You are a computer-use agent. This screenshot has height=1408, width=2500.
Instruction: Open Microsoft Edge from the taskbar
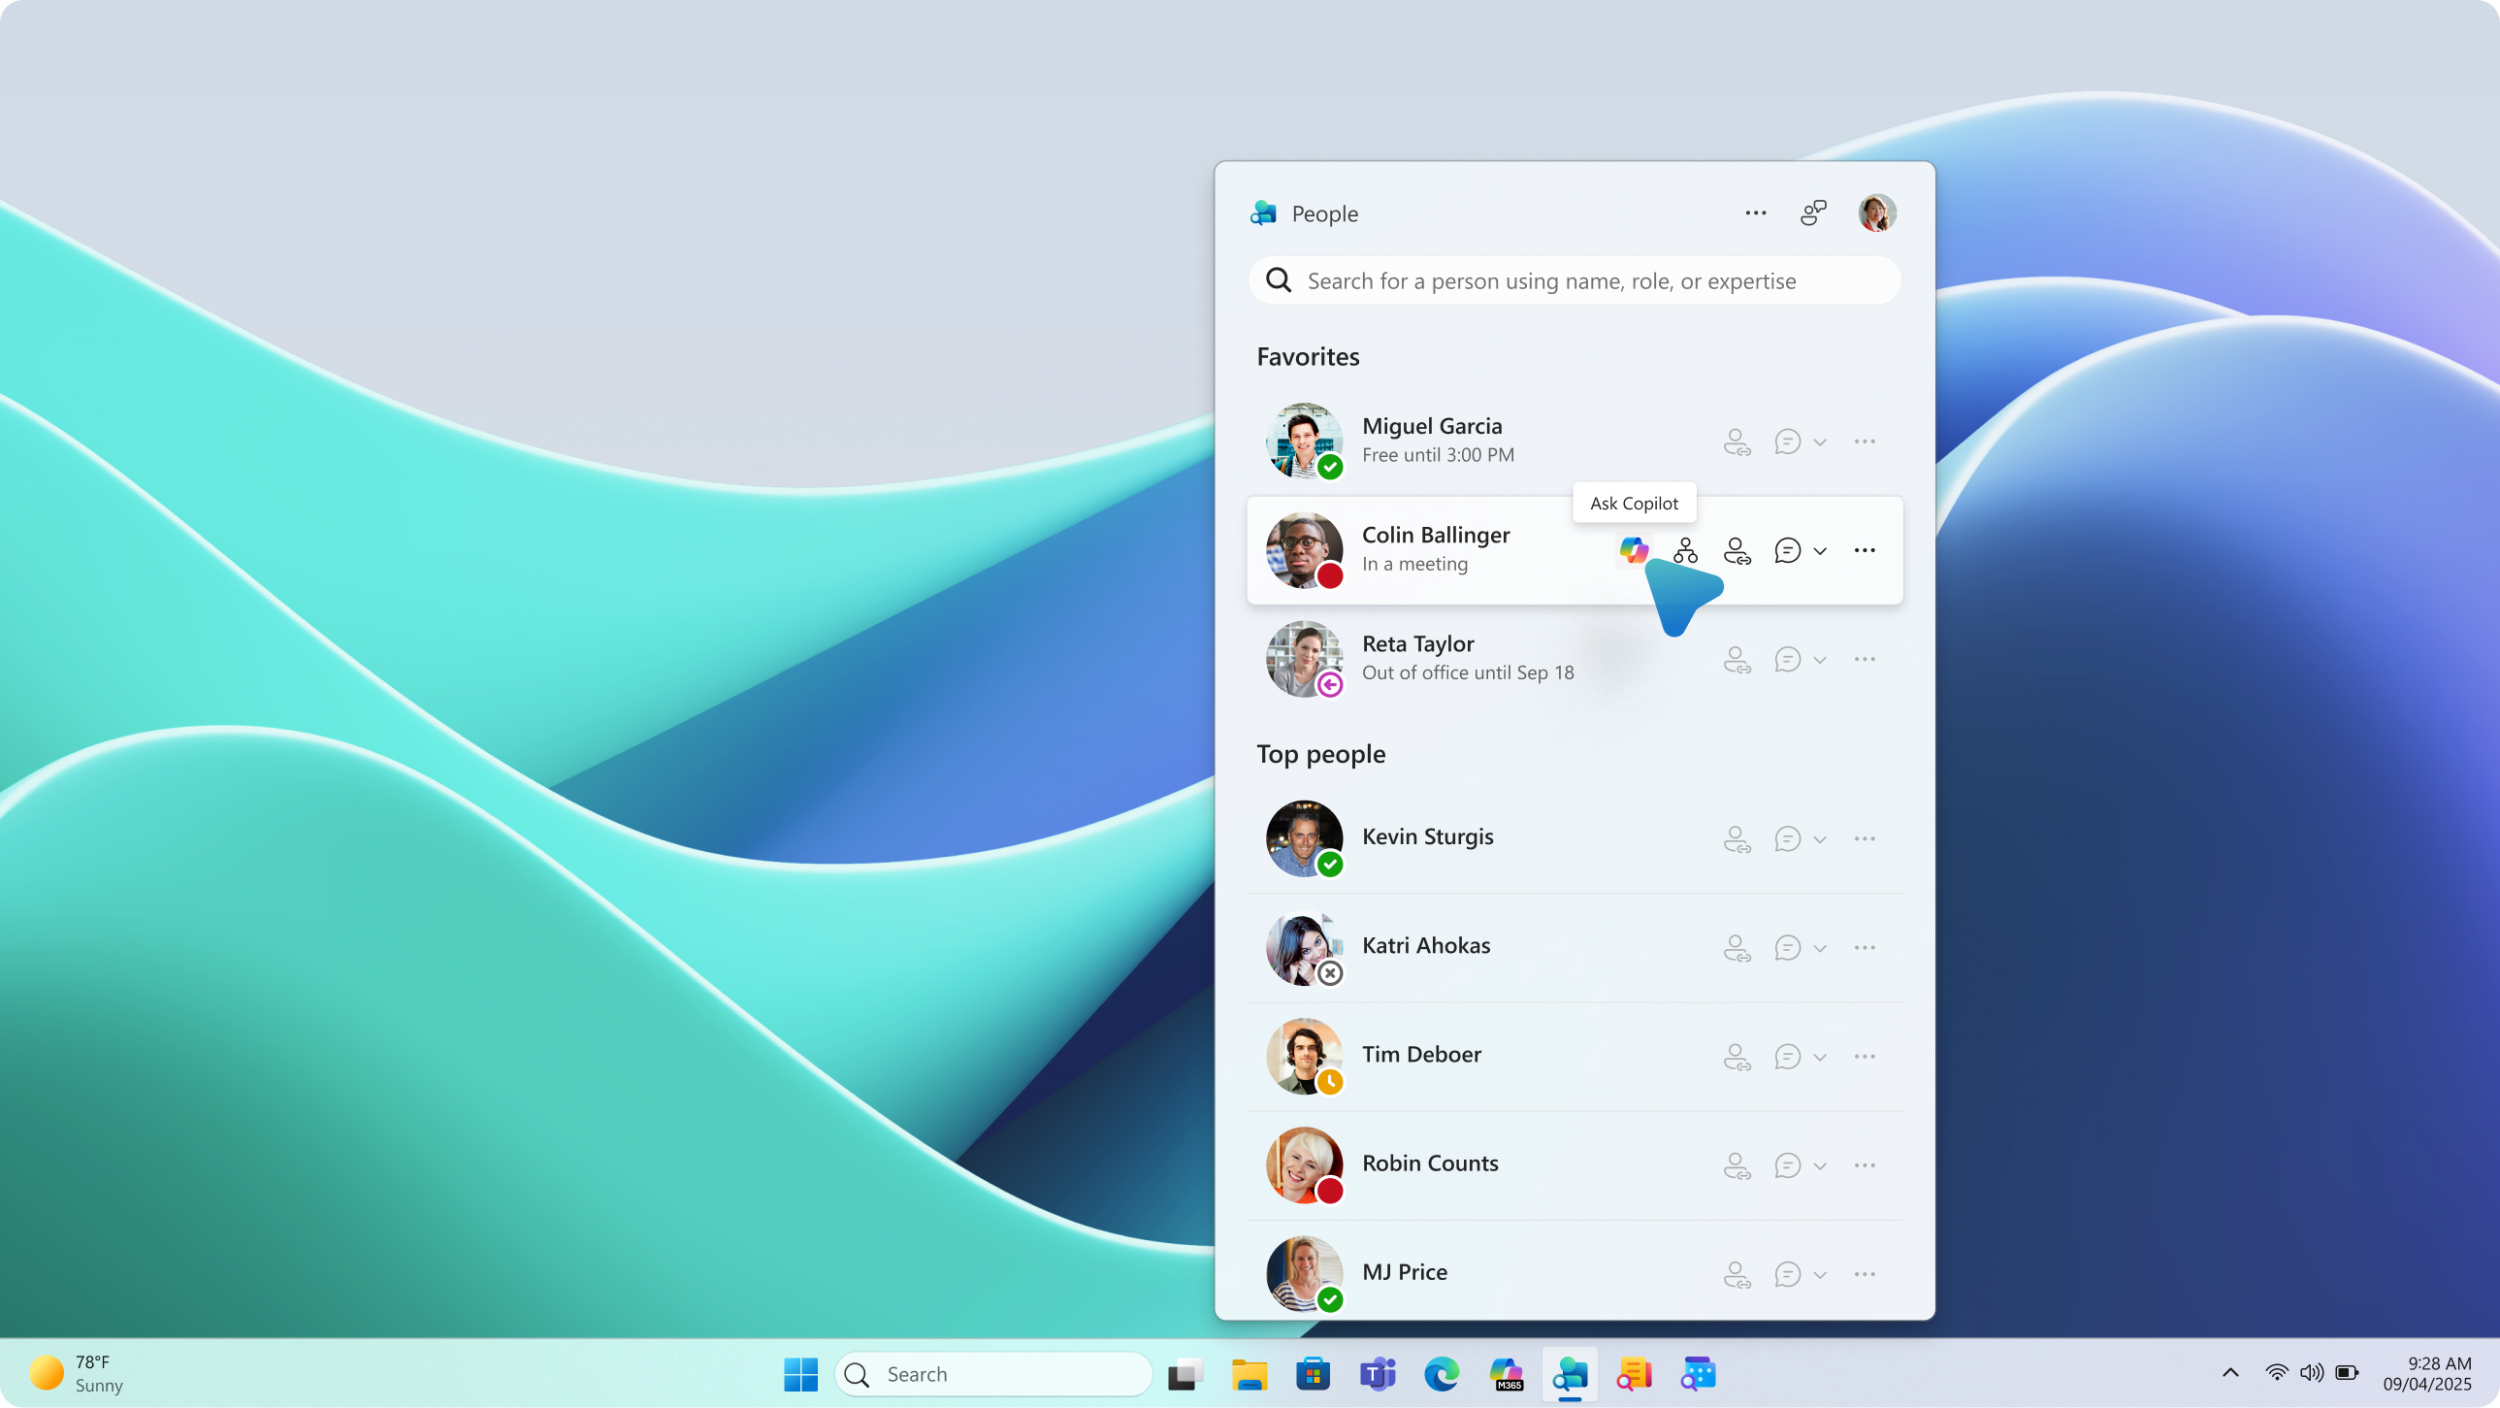(1440, 1374)
